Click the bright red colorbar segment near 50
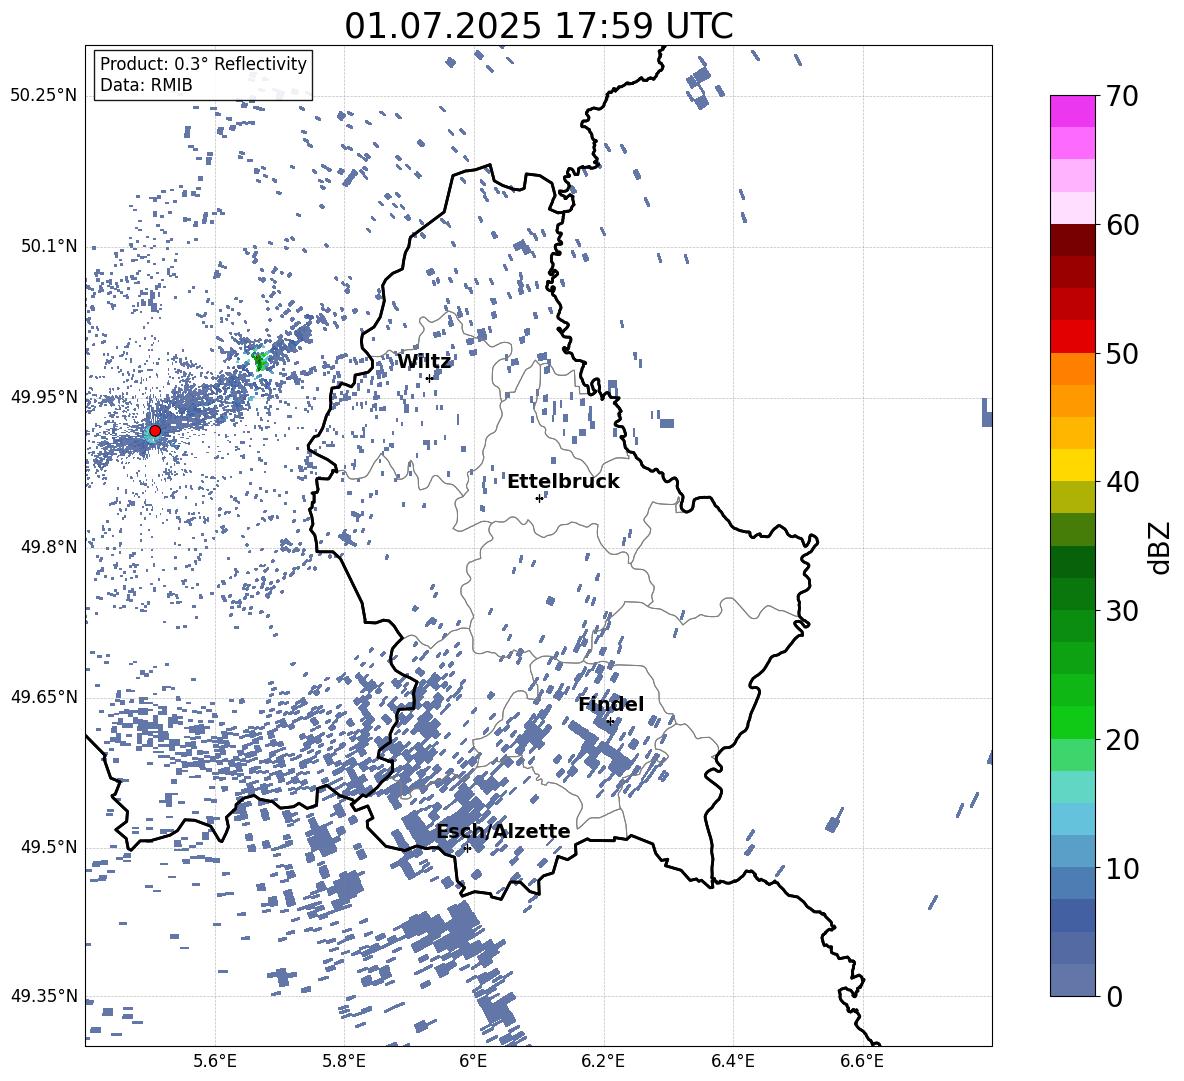The image size is (1184, 1081). click(x=1072, y=337)
